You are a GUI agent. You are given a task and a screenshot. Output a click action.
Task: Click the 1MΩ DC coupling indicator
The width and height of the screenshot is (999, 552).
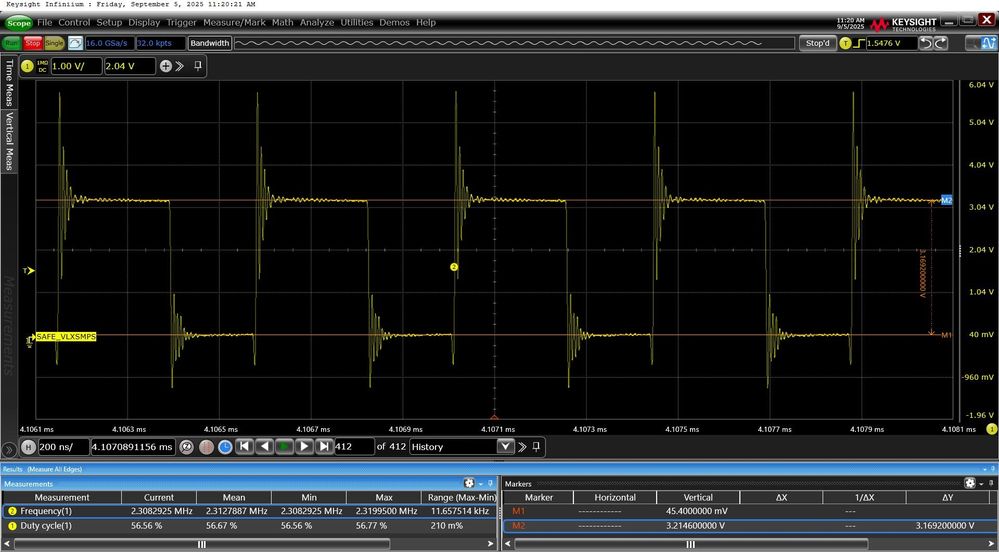[42, 66]
